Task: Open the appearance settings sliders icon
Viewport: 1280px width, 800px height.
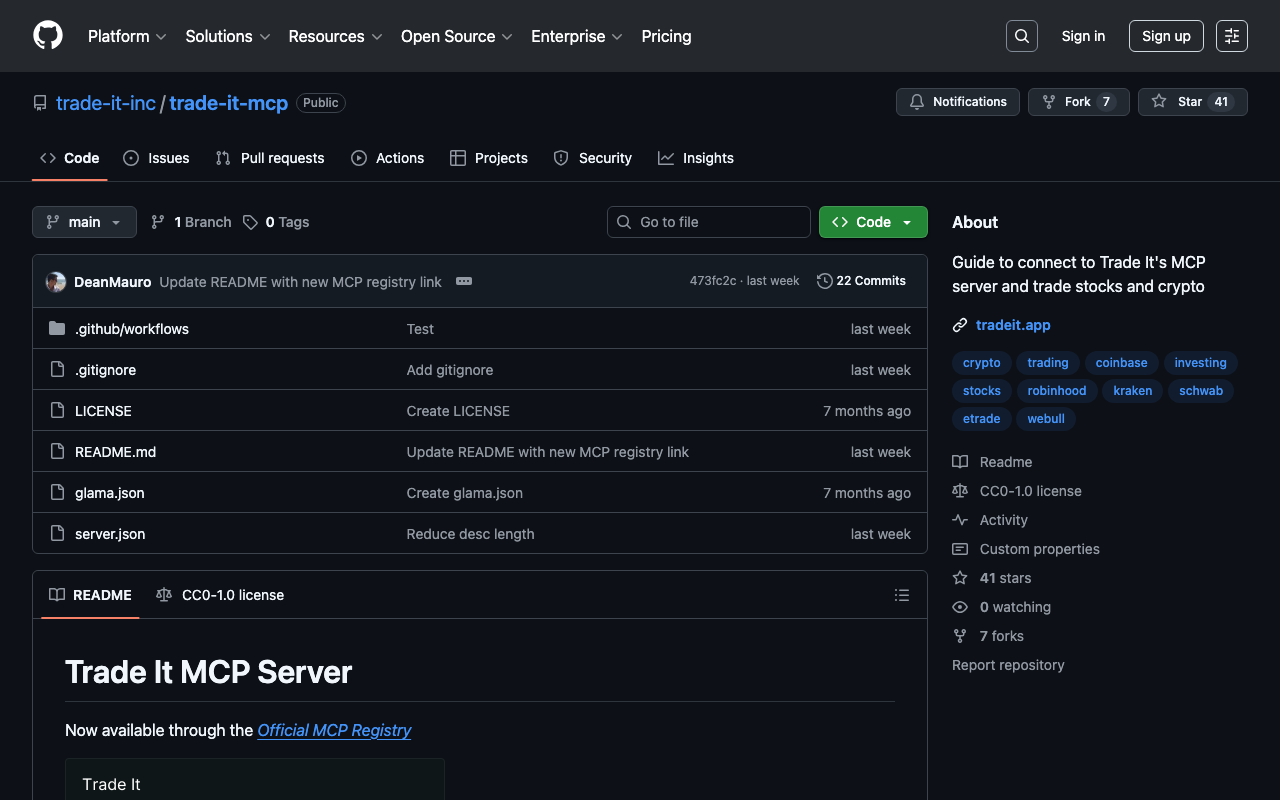Action: [x=1231, y=36]
